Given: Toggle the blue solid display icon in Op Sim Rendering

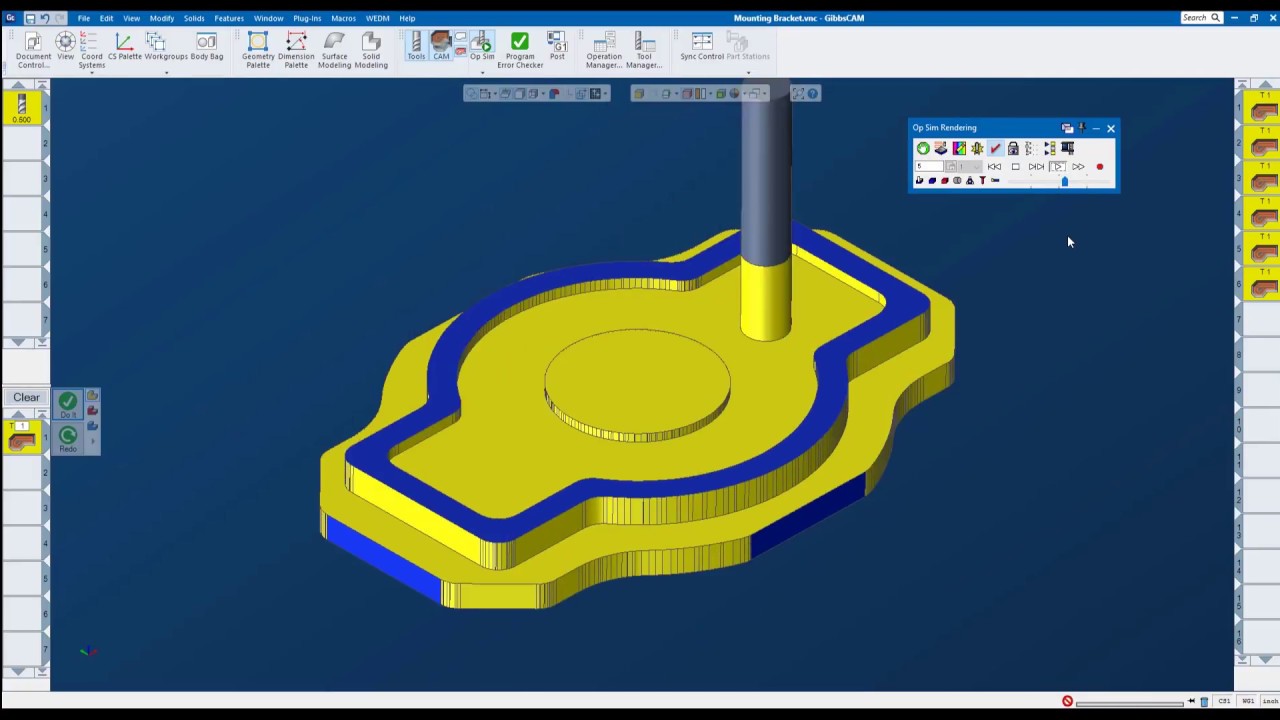Looking at the screenshot, I should (x=932, y=181).
